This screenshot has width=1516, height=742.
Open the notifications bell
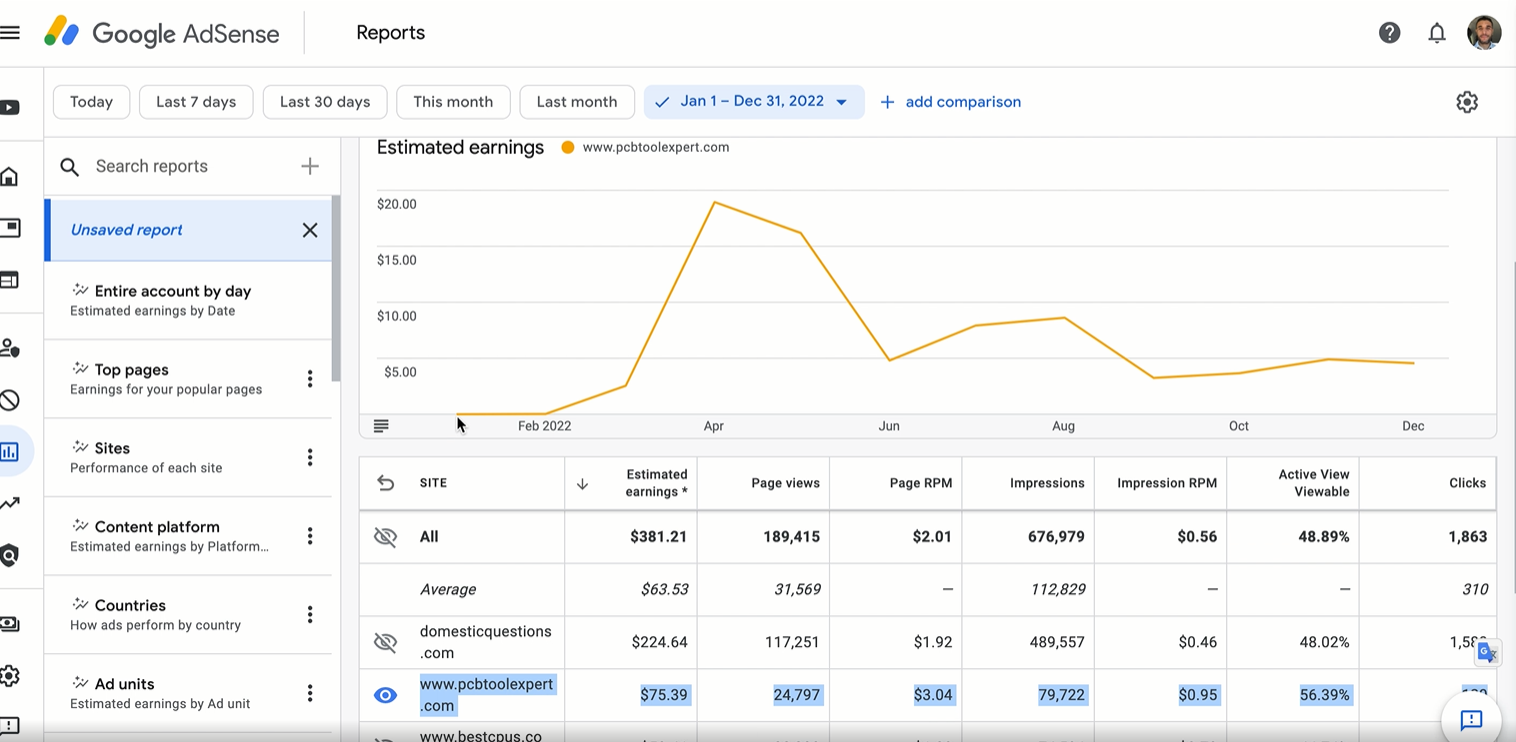(x=1437, y=33)
